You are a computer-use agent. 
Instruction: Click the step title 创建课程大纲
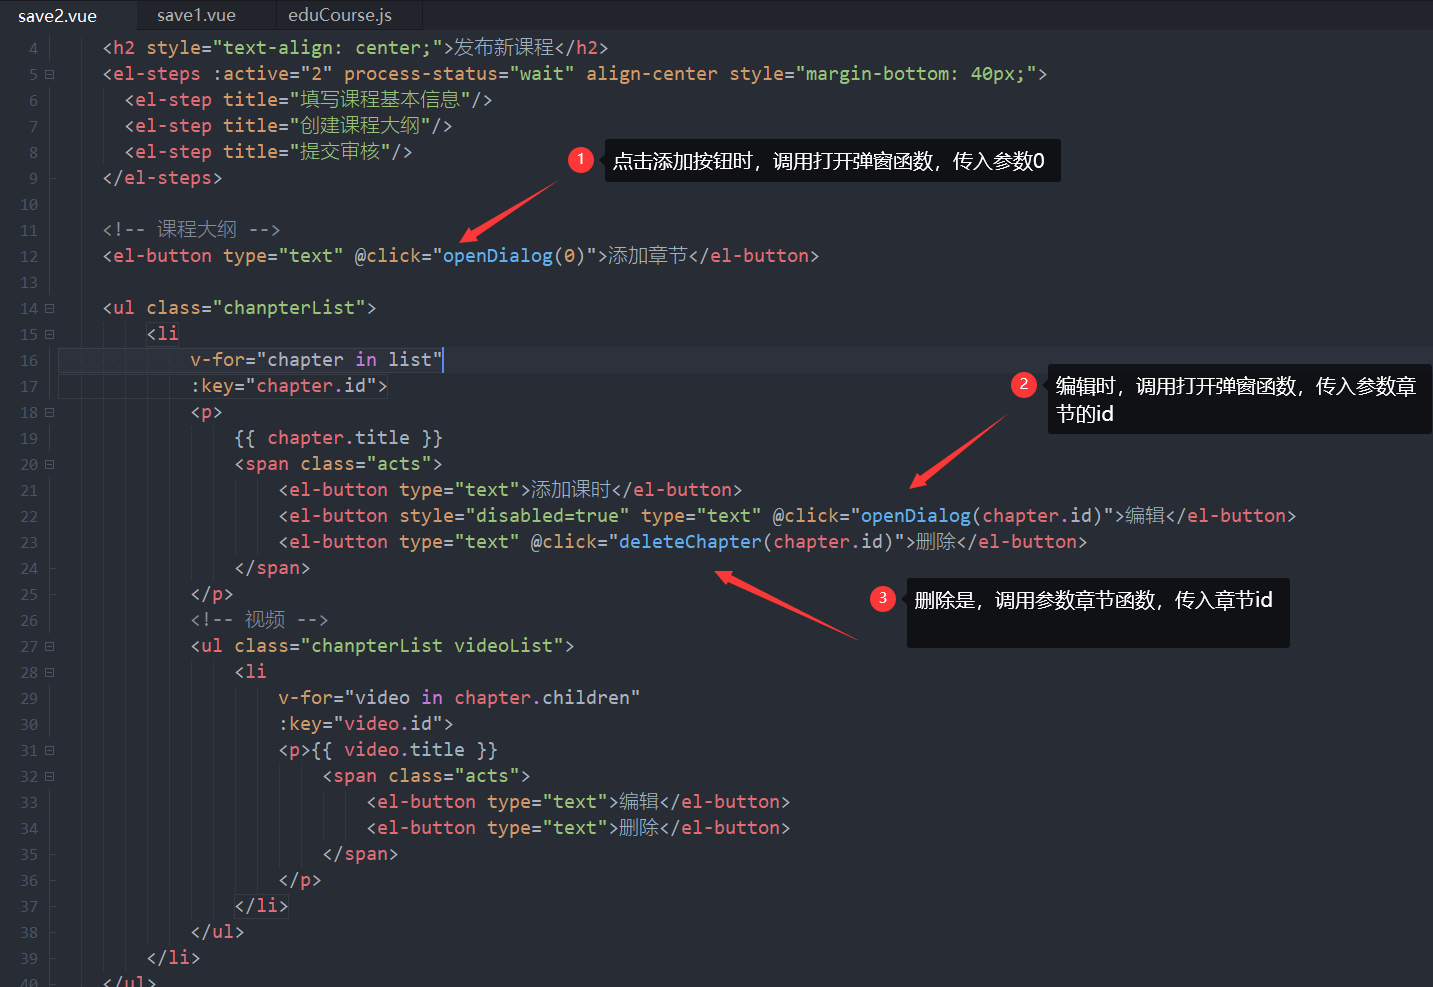360,126
